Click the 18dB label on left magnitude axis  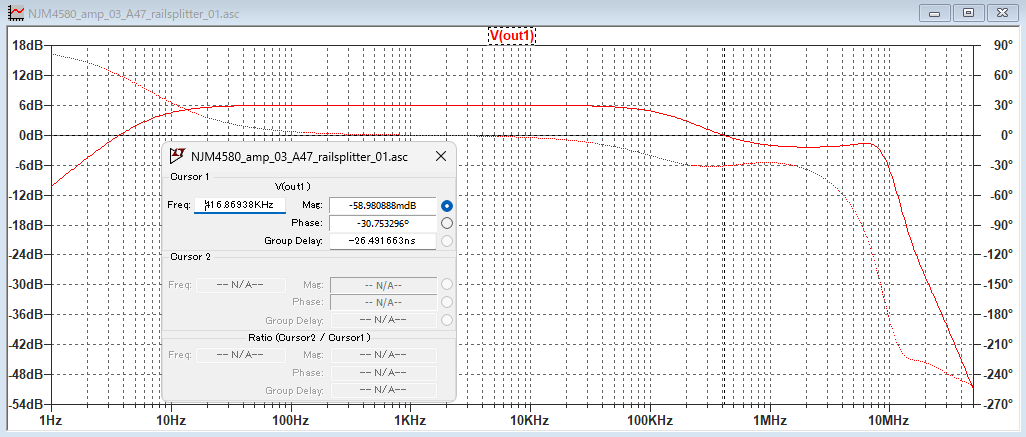click(x=26, y=46)
